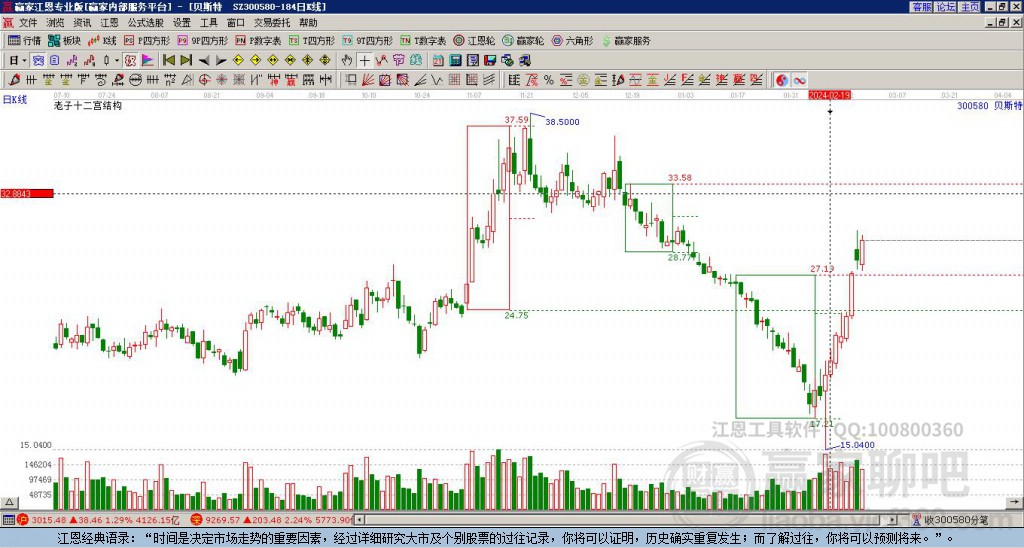Open the 交易委托 menu
This screenshot has width=1024, height=548.
coord(272,23)
